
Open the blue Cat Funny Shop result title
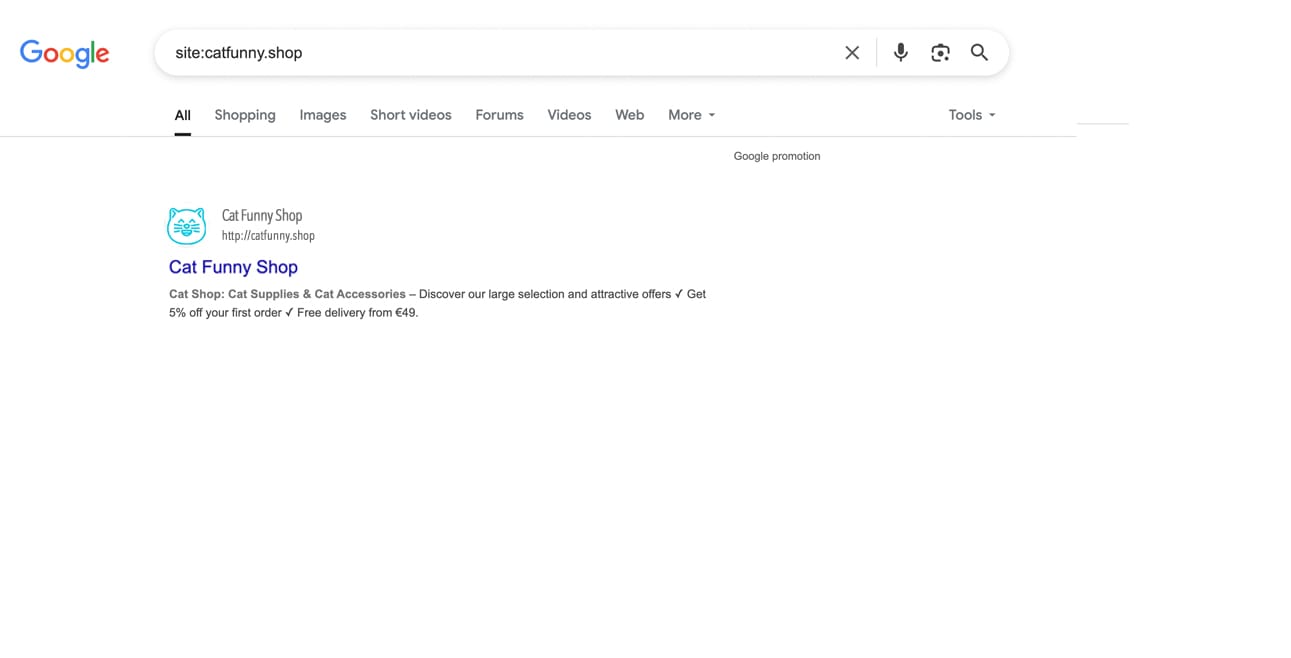(233, 267)
